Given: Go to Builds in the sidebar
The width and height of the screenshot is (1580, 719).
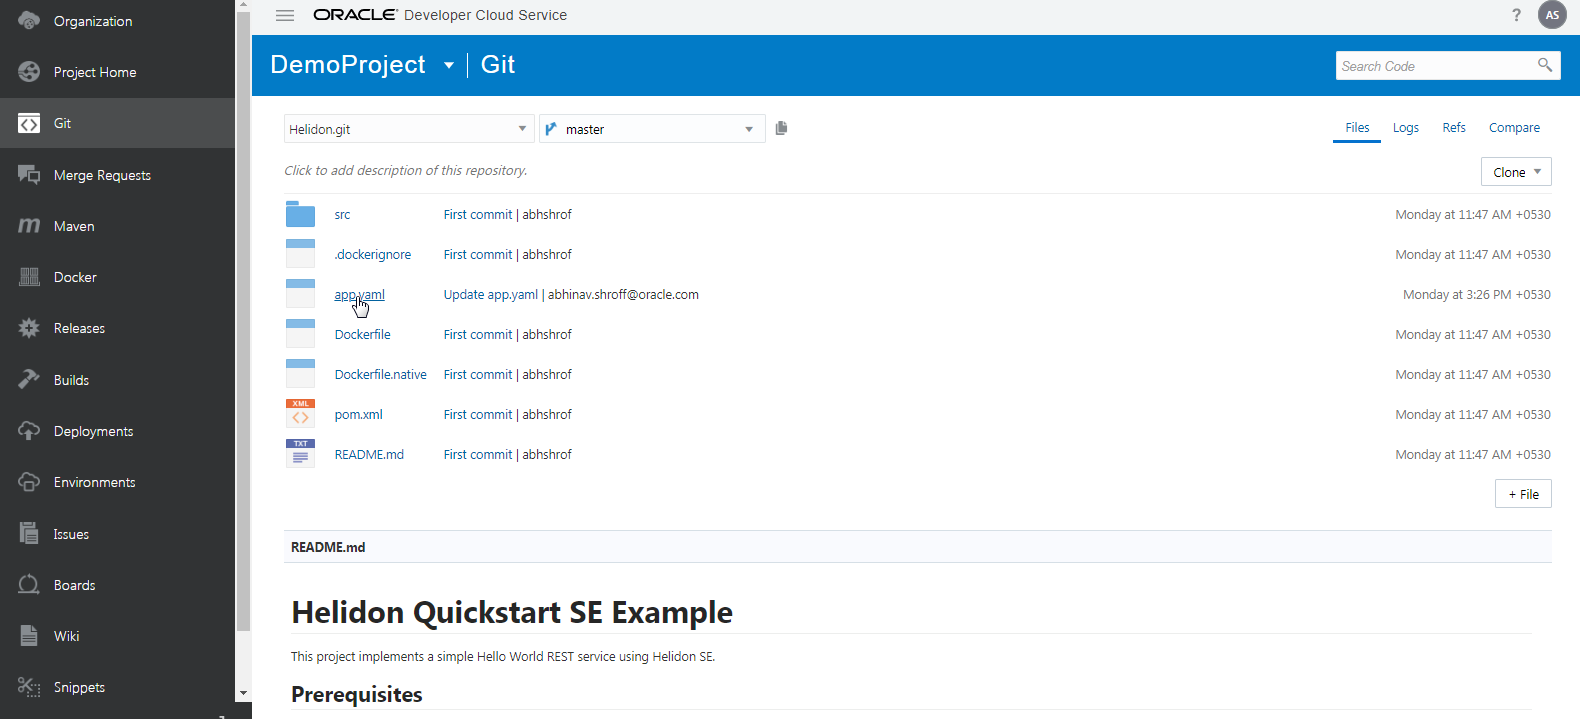Looking at the screenshot, I should click(x=71, y=380).
